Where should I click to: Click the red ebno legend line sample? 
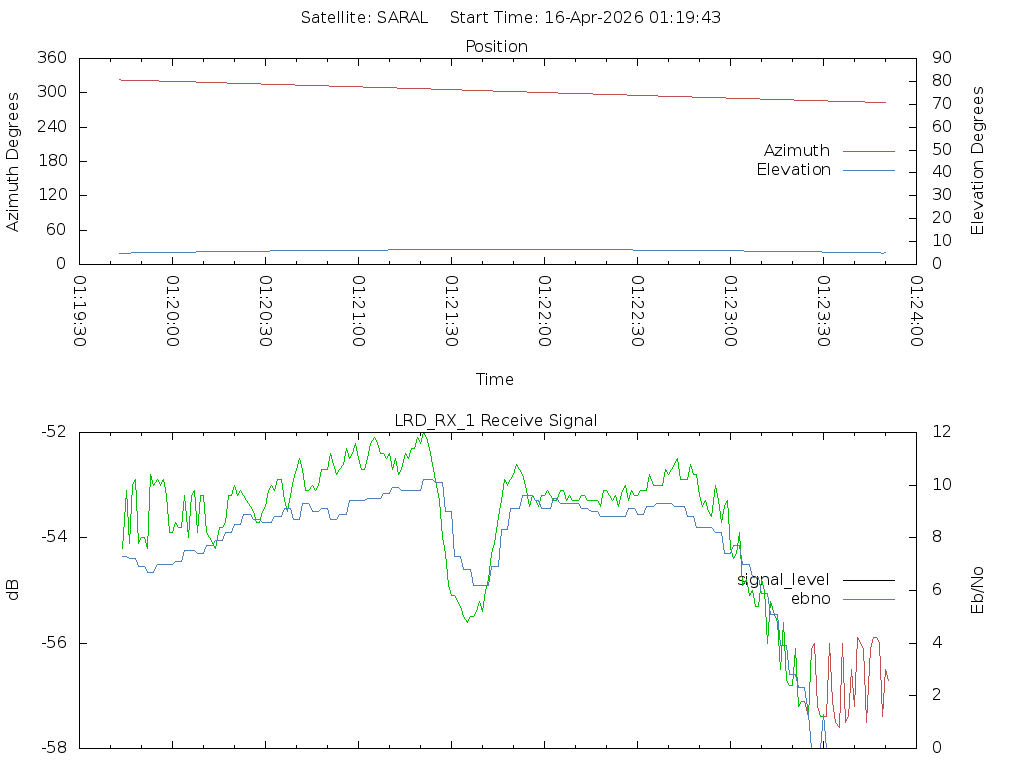point(868,599)
